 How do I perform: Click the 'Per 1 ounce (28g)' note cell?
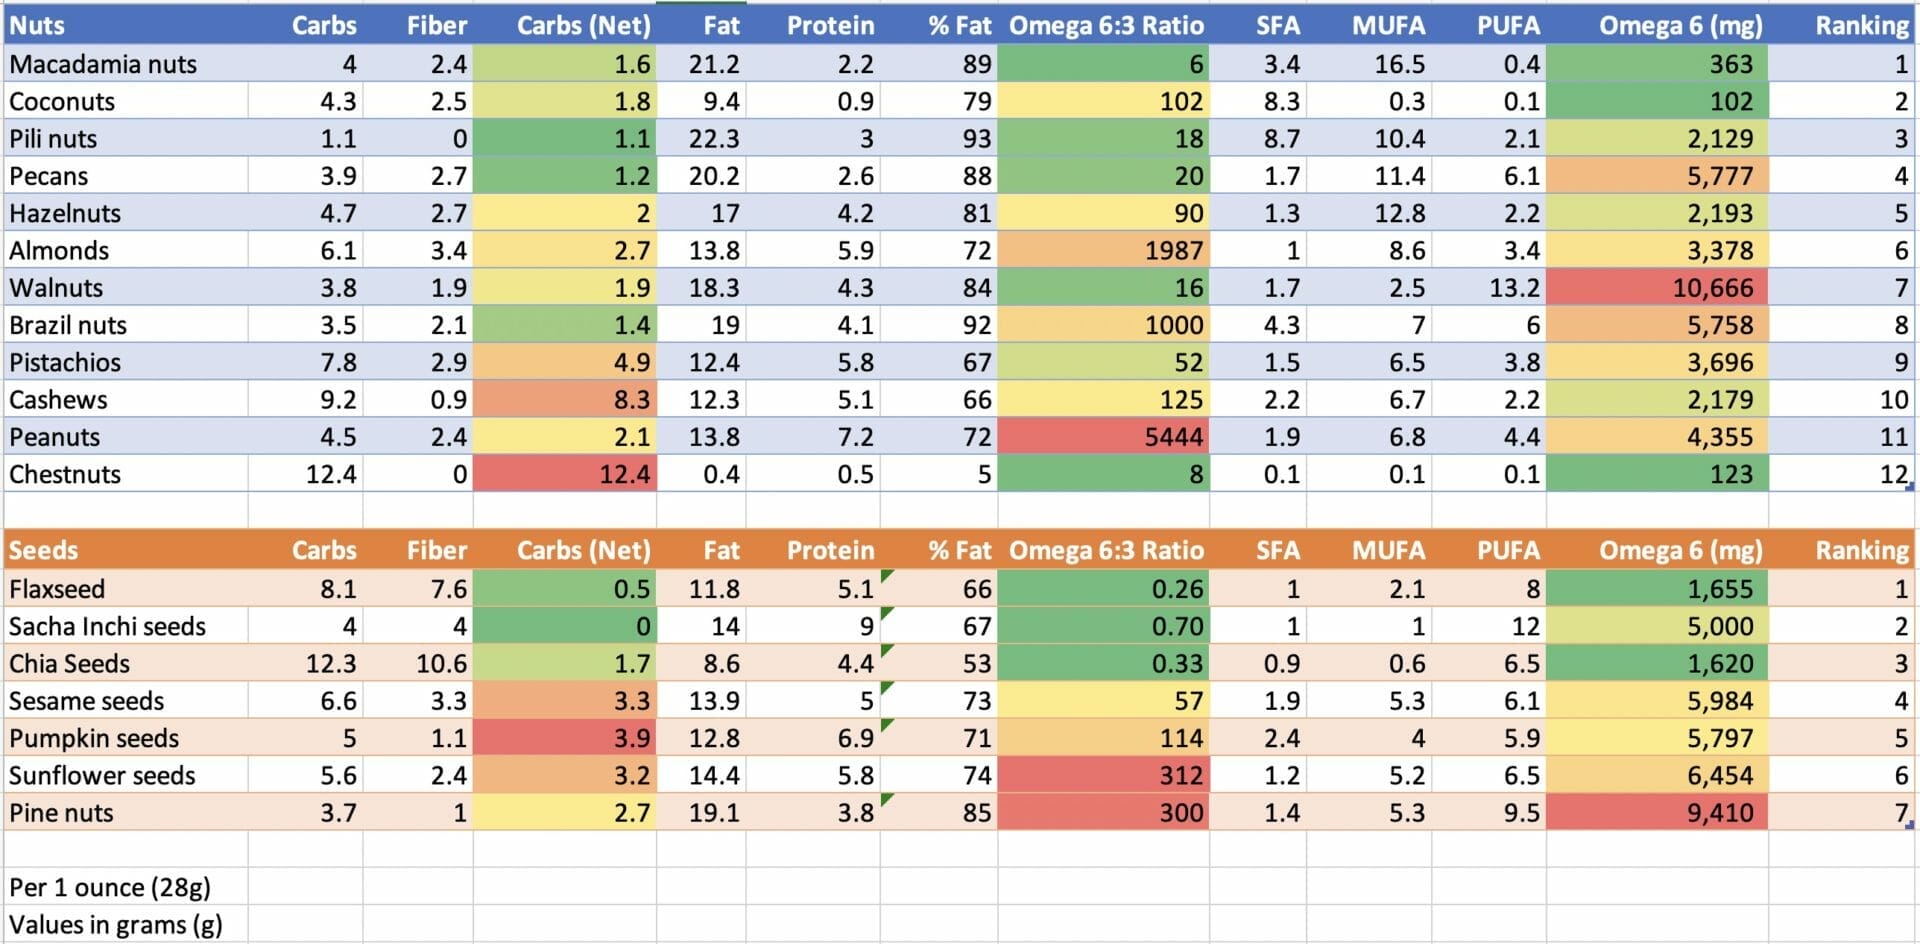click(125, 887)
